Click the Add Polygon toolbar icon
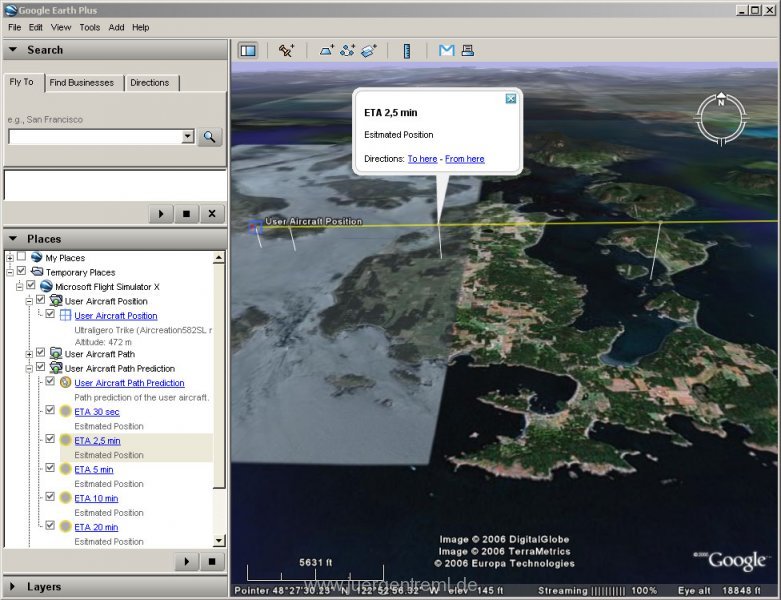This screenshot has width=781, height=600. (327, 50)
